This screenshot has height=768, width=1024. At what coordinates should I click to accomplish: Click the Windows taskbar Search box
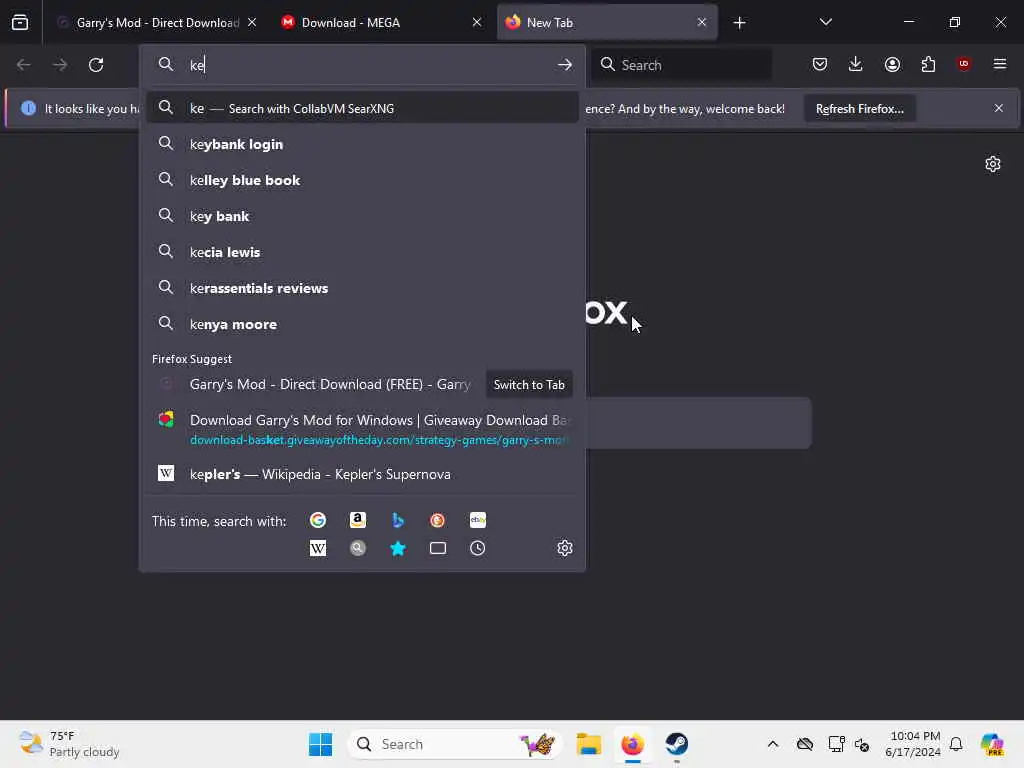pos(455,744)
